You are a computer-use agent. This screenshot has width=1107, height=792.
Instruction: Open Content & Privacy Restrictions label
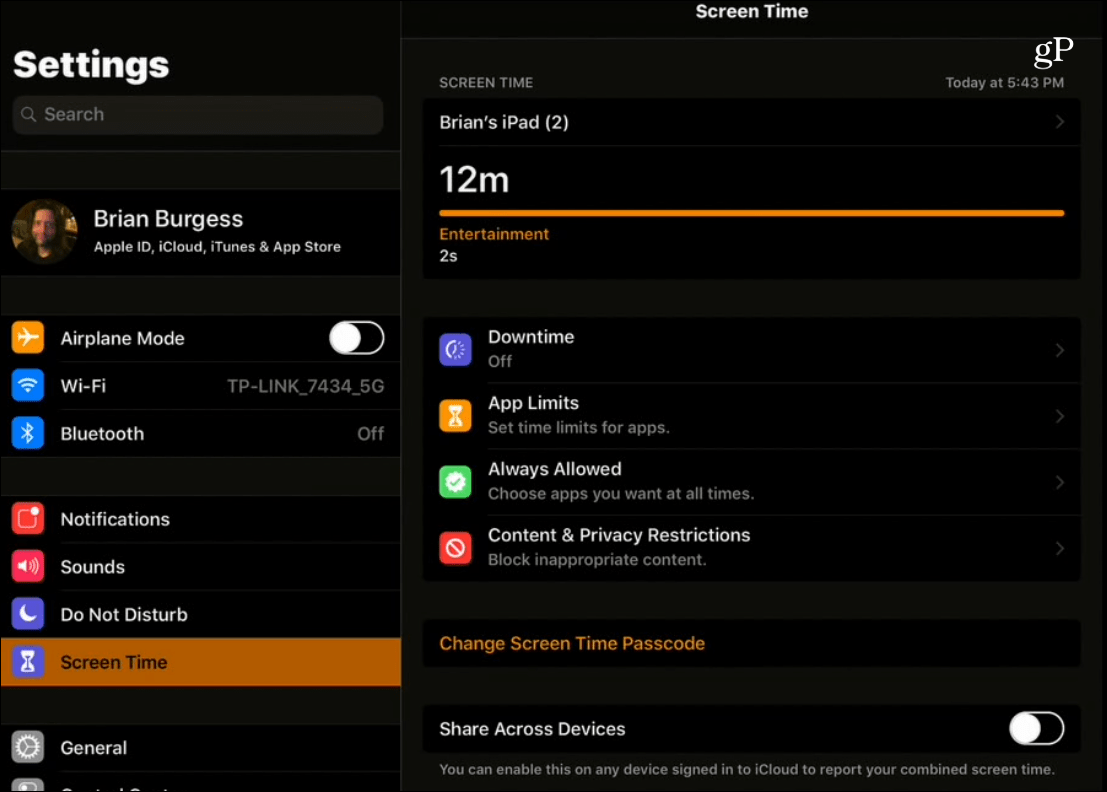click(x=619, y=535)
